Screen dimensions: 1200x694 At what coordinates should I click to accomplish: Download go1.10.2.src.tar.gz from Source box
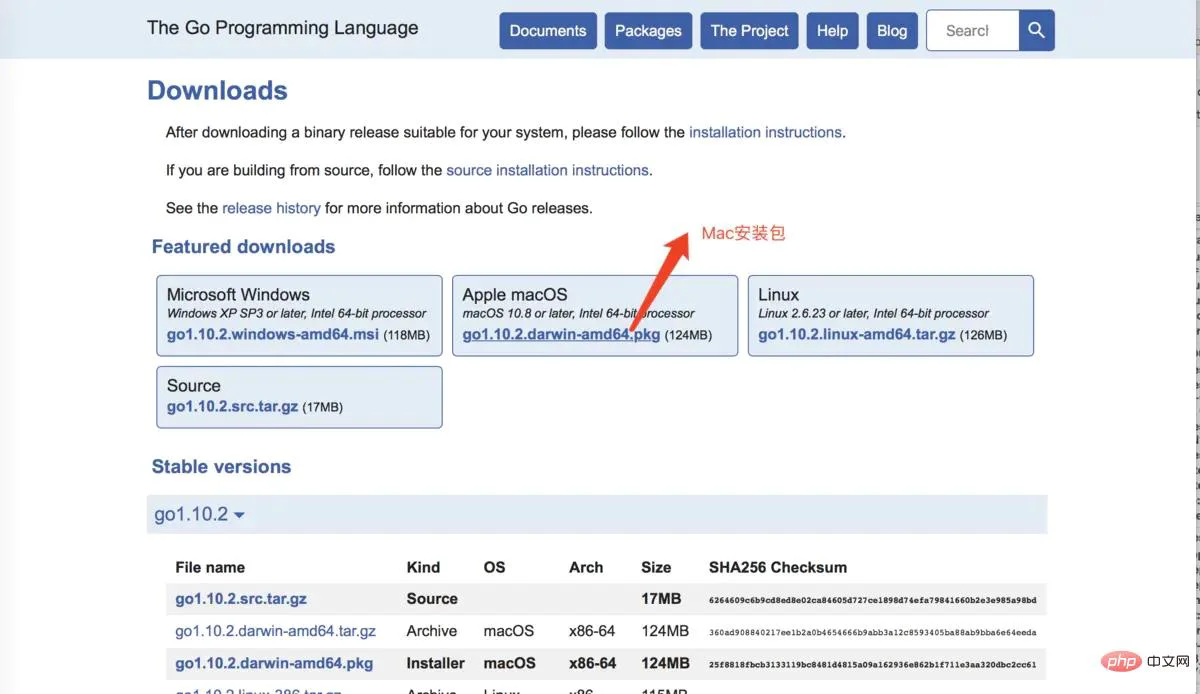232,407
